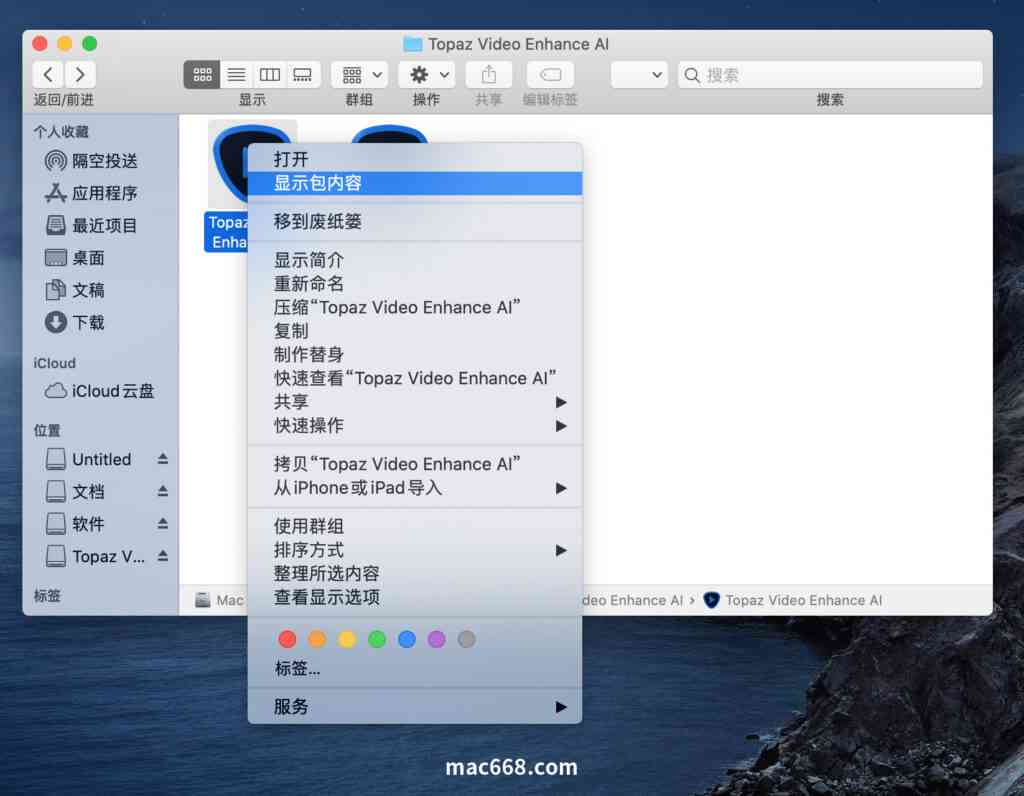This screenshot has width=1024, height=796.
Task: Choose 制作替身 in context menu
Action: 415,355
